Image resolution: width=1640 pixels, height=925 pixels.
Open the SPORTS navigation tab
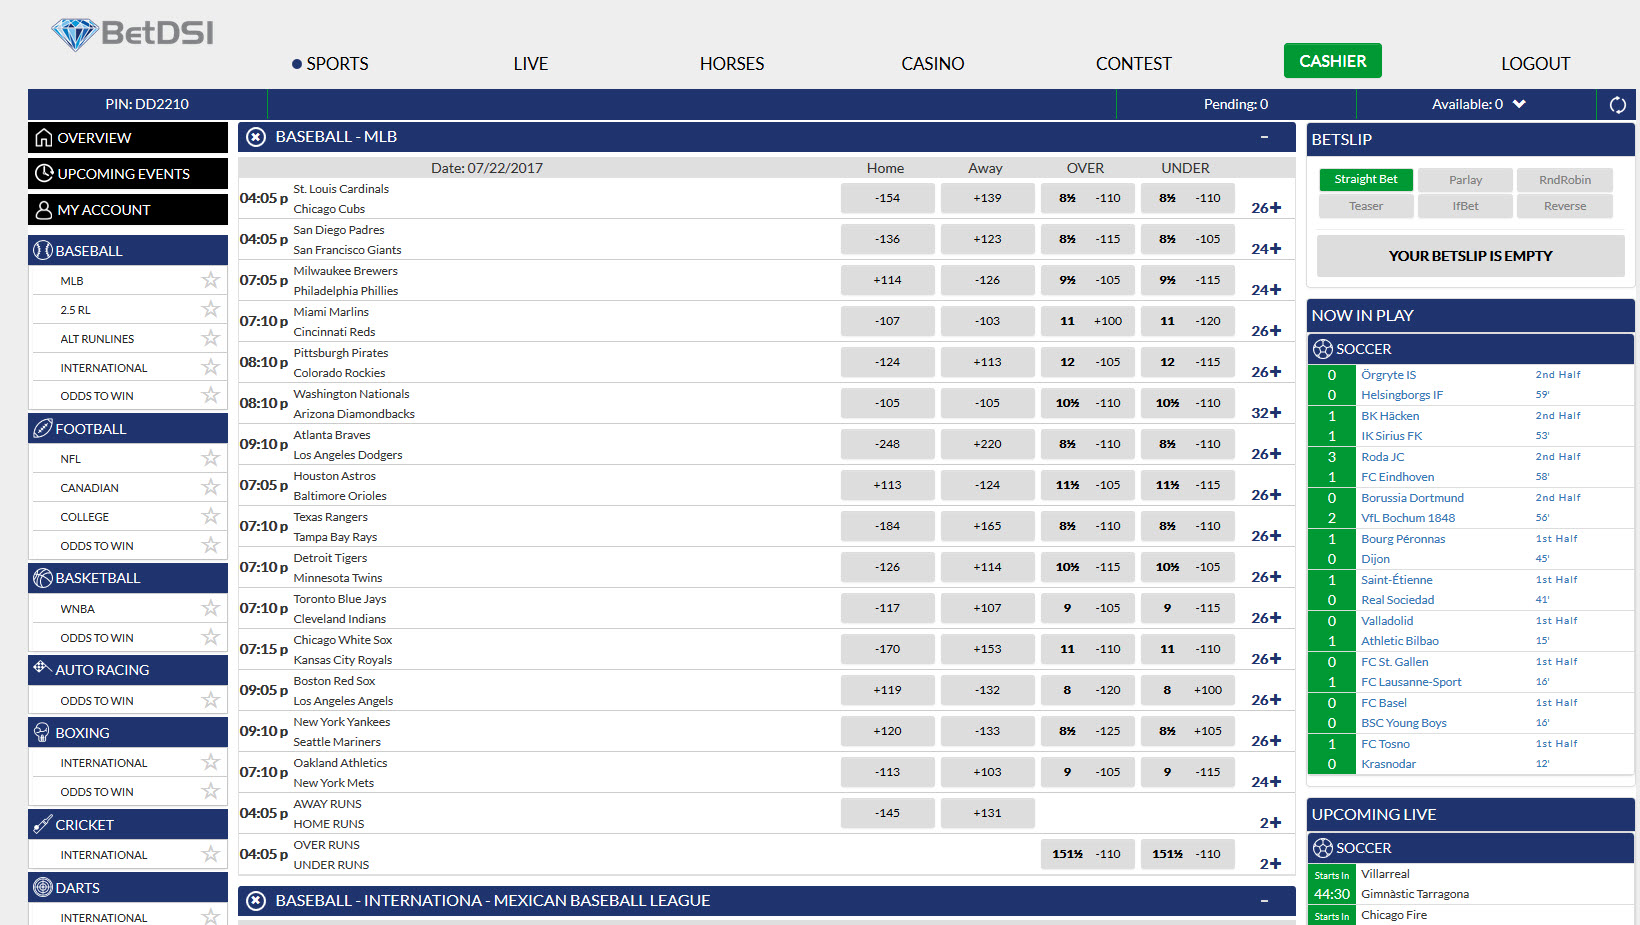coord(337,64)
